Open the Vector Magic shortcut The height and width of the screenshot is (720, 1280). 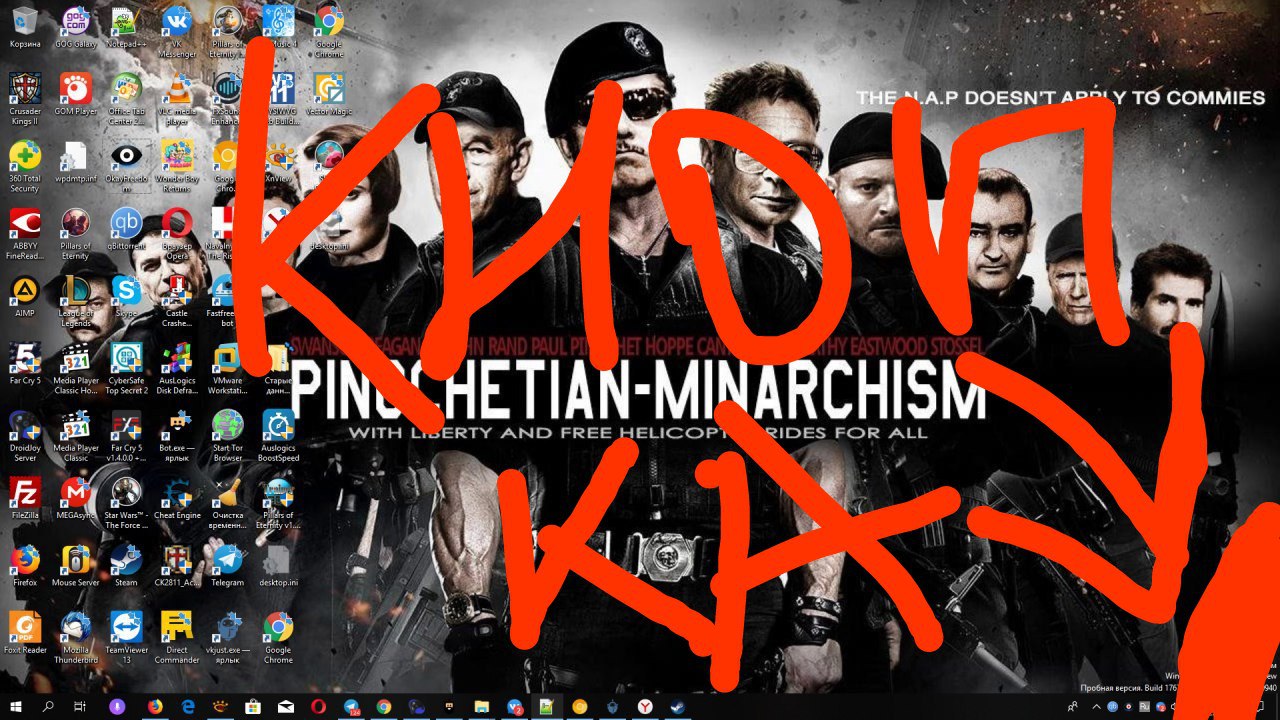[x=329, y=93]
